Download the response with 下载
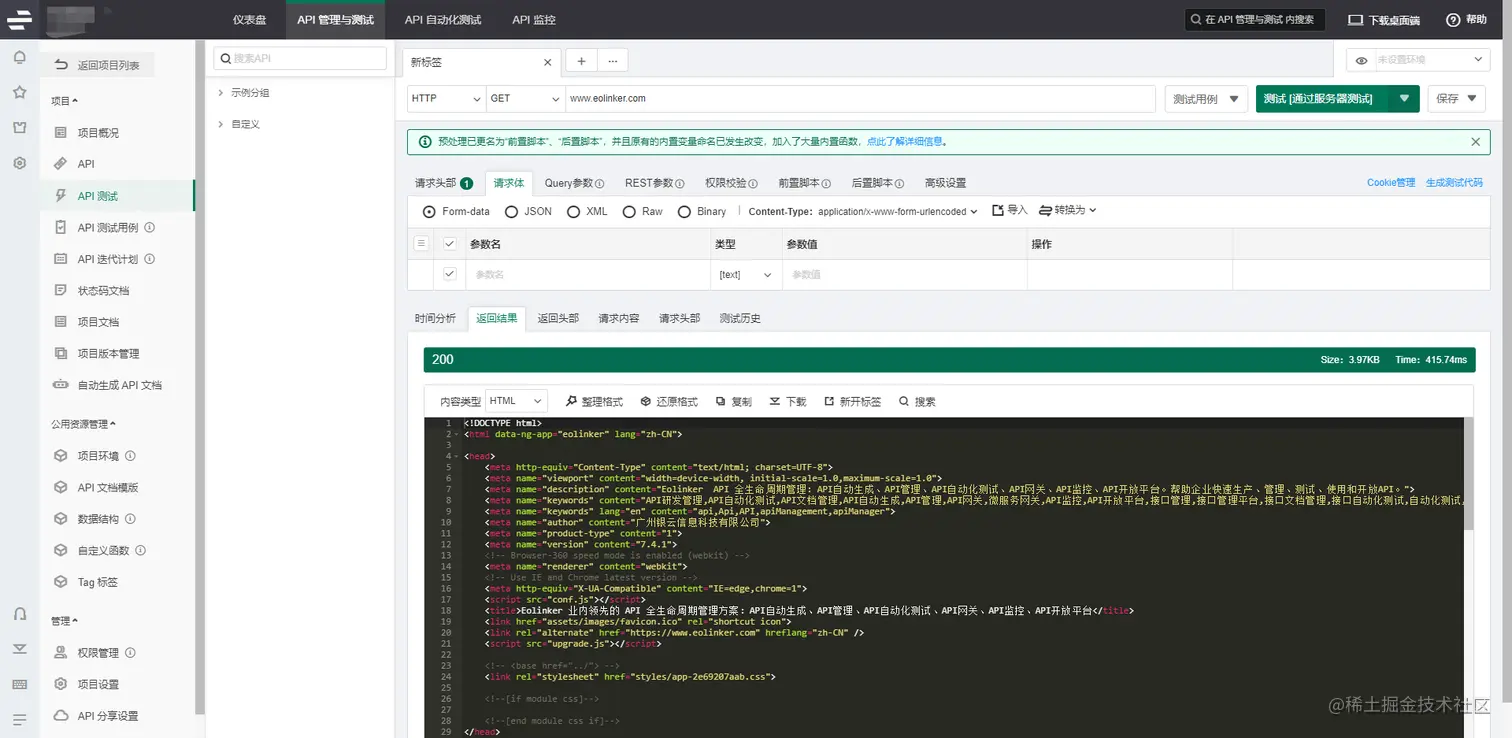Image resolution: width=1512 pixels, height=738 pixels. point(788,401)
